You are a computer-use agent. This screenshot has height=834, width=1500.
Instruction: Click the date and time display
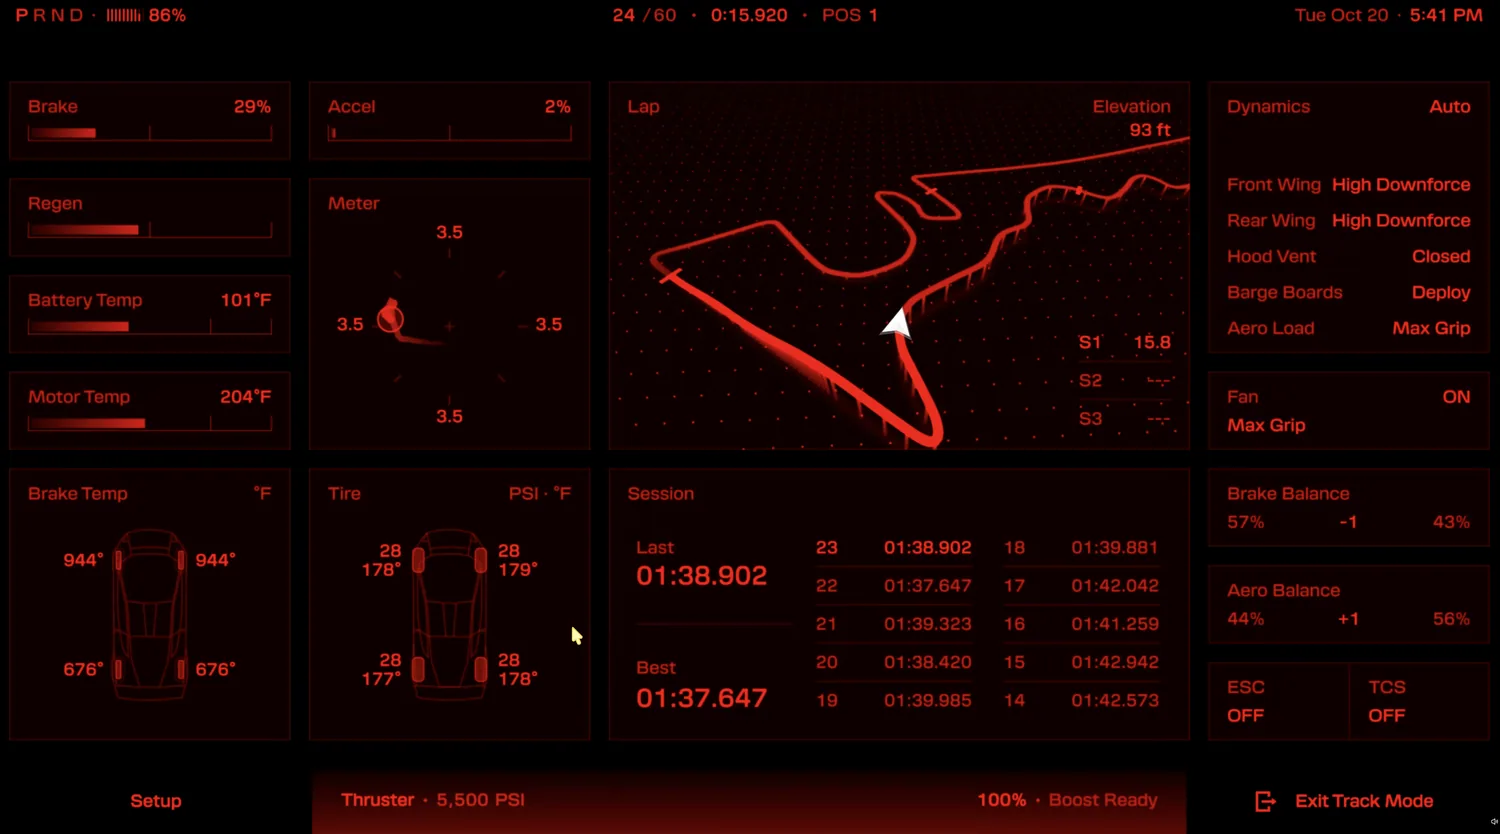coord(1388,16)
